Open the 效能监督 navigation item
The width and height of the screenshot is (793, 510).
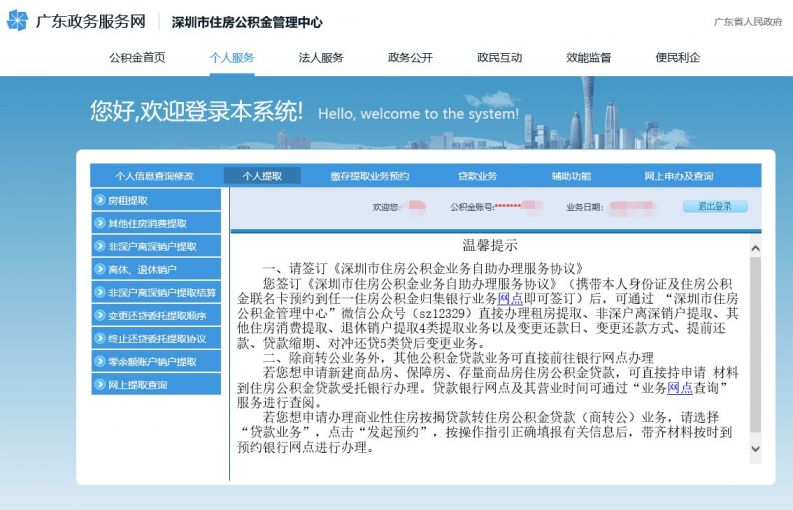coord(588,58)
